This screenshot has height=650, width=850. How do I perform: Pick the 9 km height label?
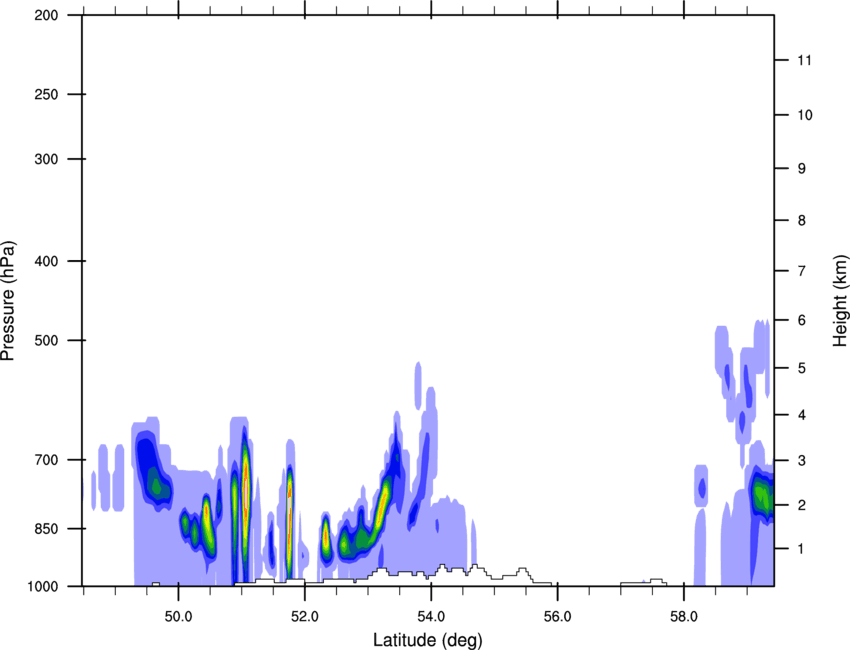tap(802, 169)
